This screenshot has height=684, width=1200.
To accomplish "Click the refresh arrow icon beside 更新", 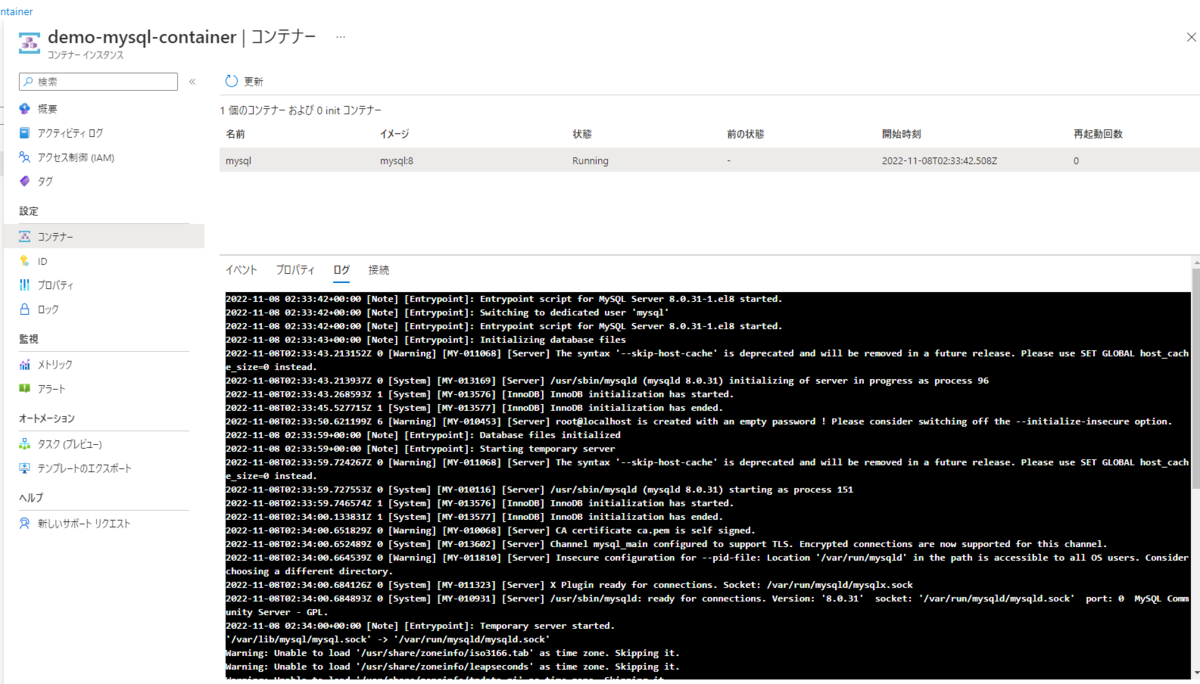I will point(232,81).
